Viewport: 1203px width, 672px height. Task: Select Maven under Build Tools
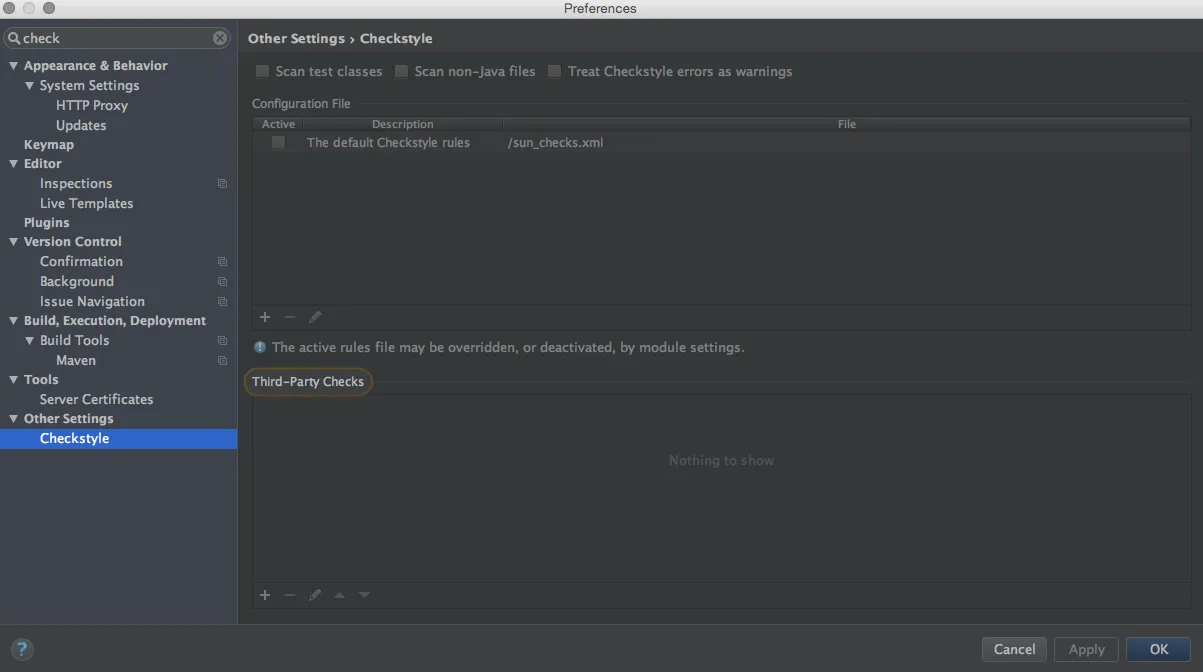[x=76, y=360]
